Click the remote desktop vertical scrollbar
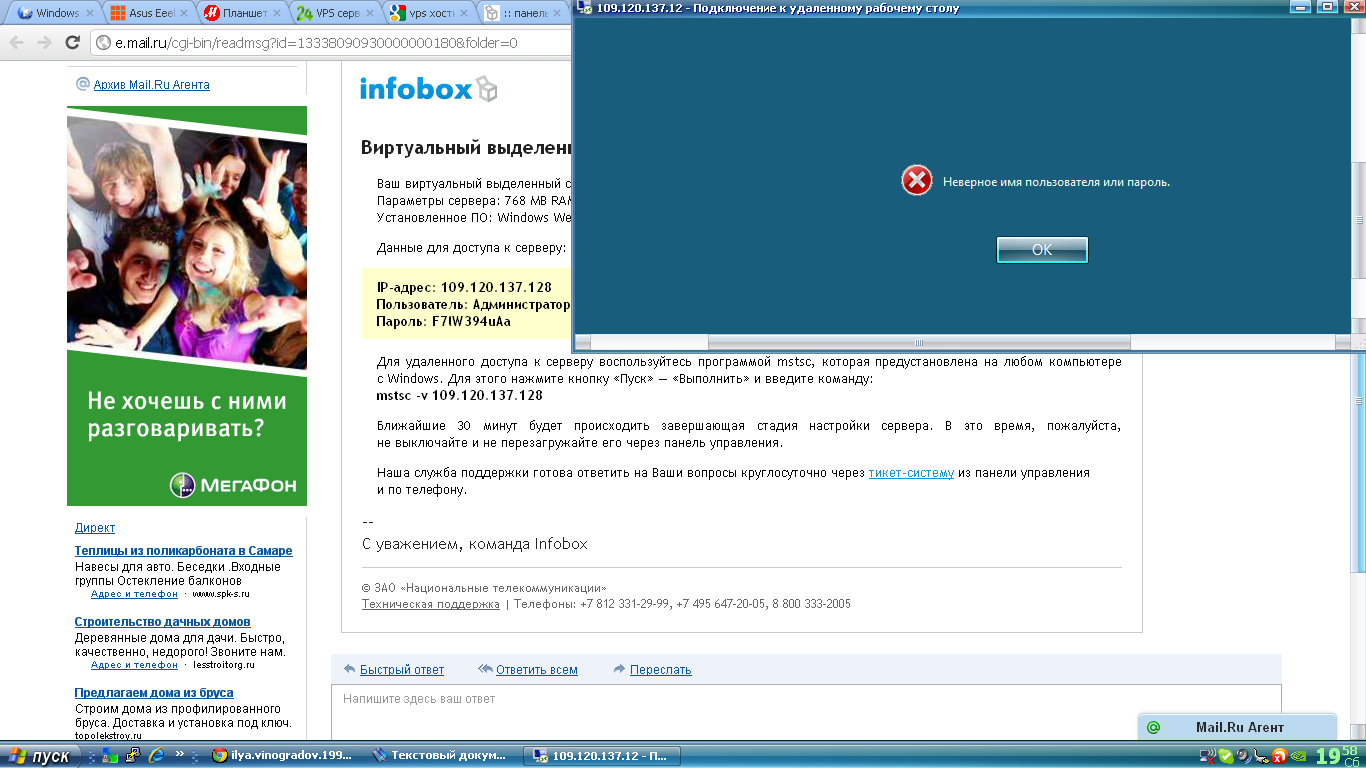The height and width of the screenshot is (768, 1366). pyautogui.click(x=1358, y=175)
